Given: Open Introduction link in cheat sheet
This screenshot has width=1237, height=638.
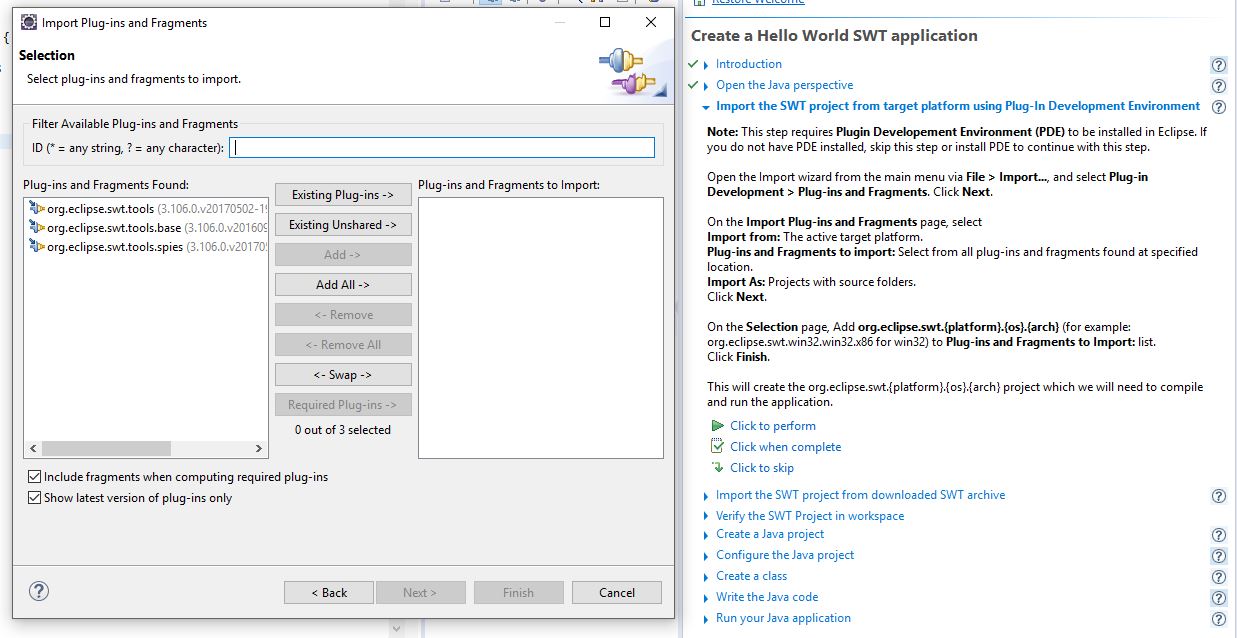Looking at the screenshot, I should [x=749, y=64].
